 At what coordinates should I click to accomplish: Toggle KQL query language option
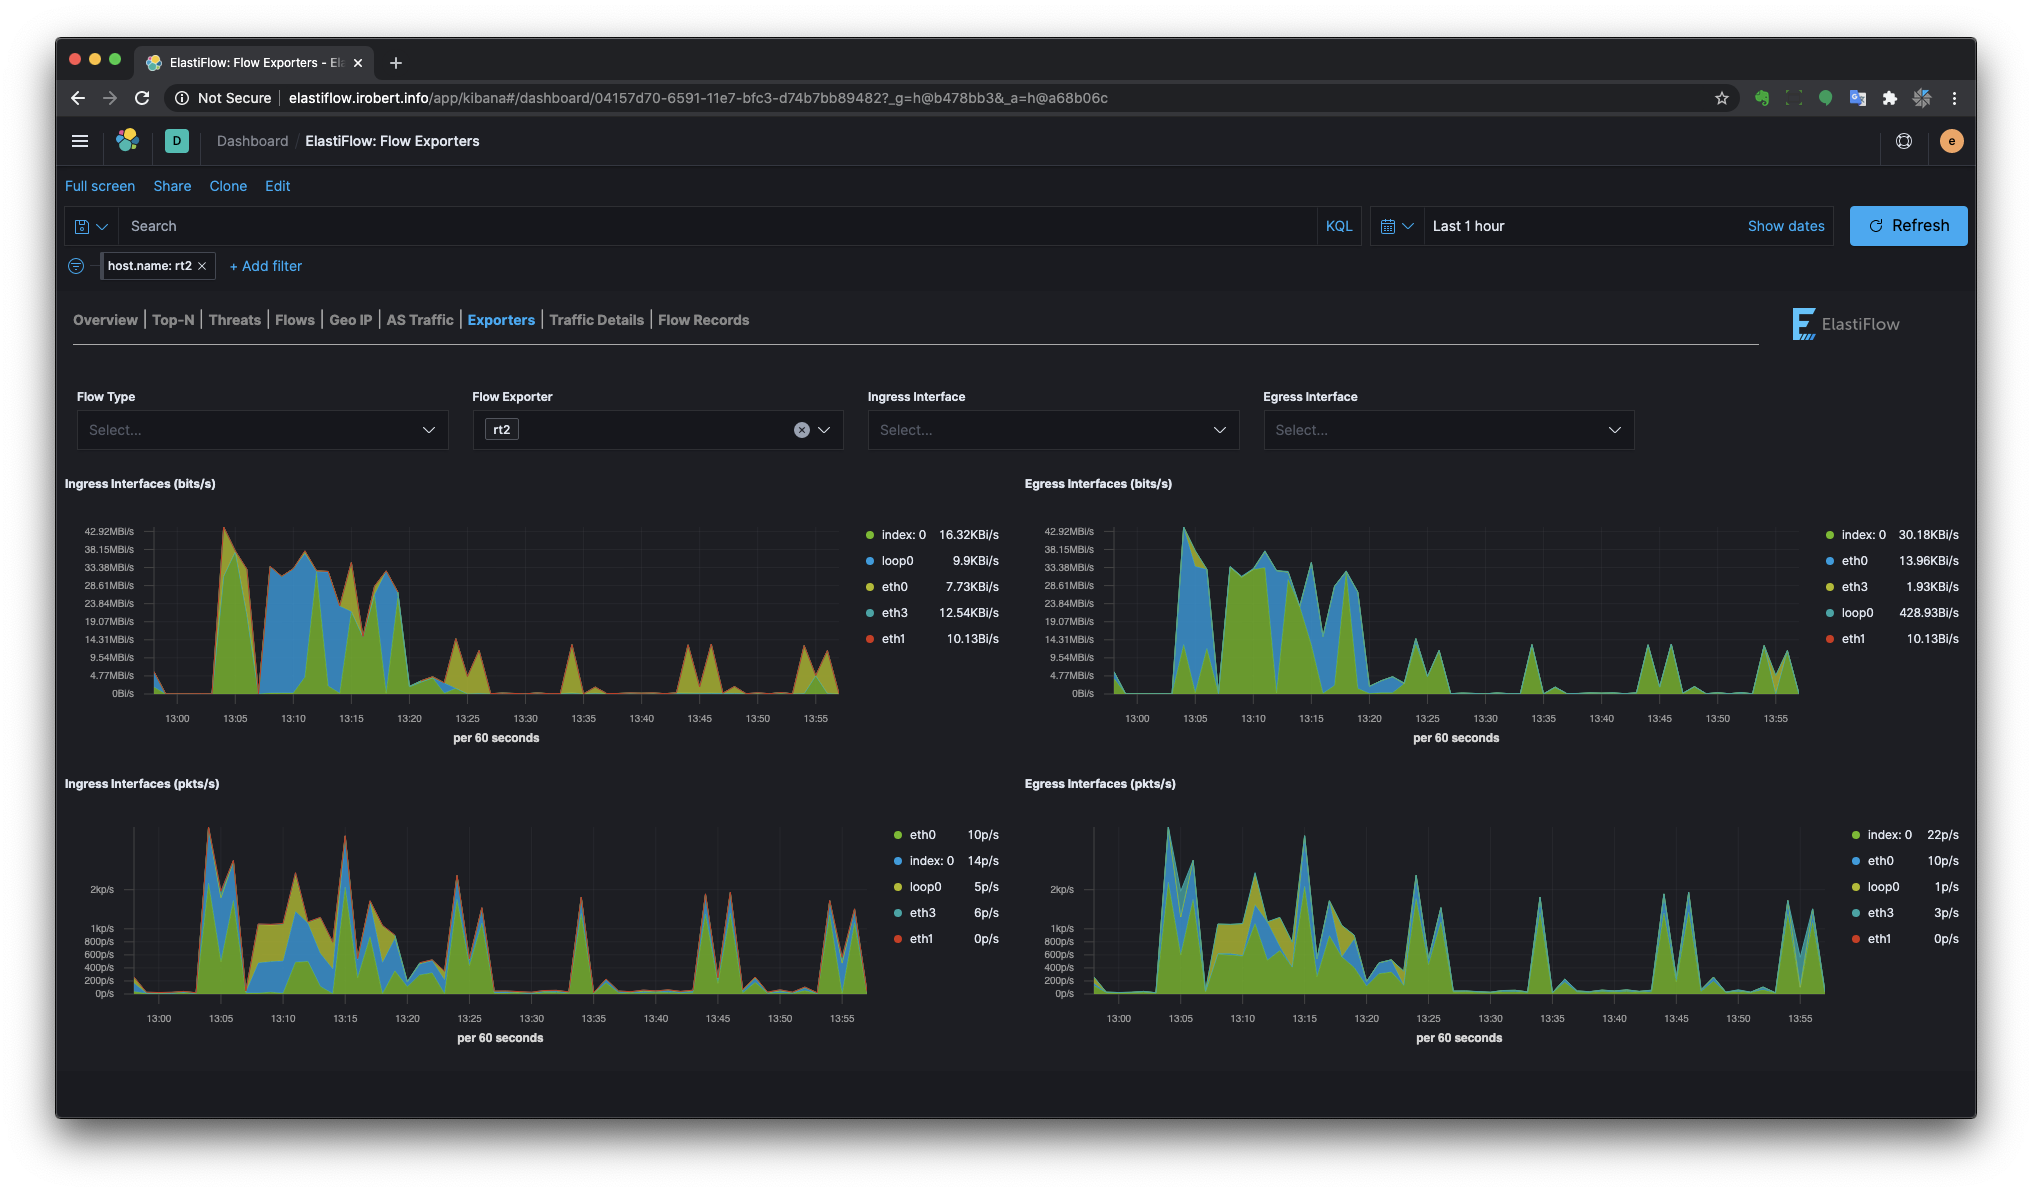click(1339, 226)
